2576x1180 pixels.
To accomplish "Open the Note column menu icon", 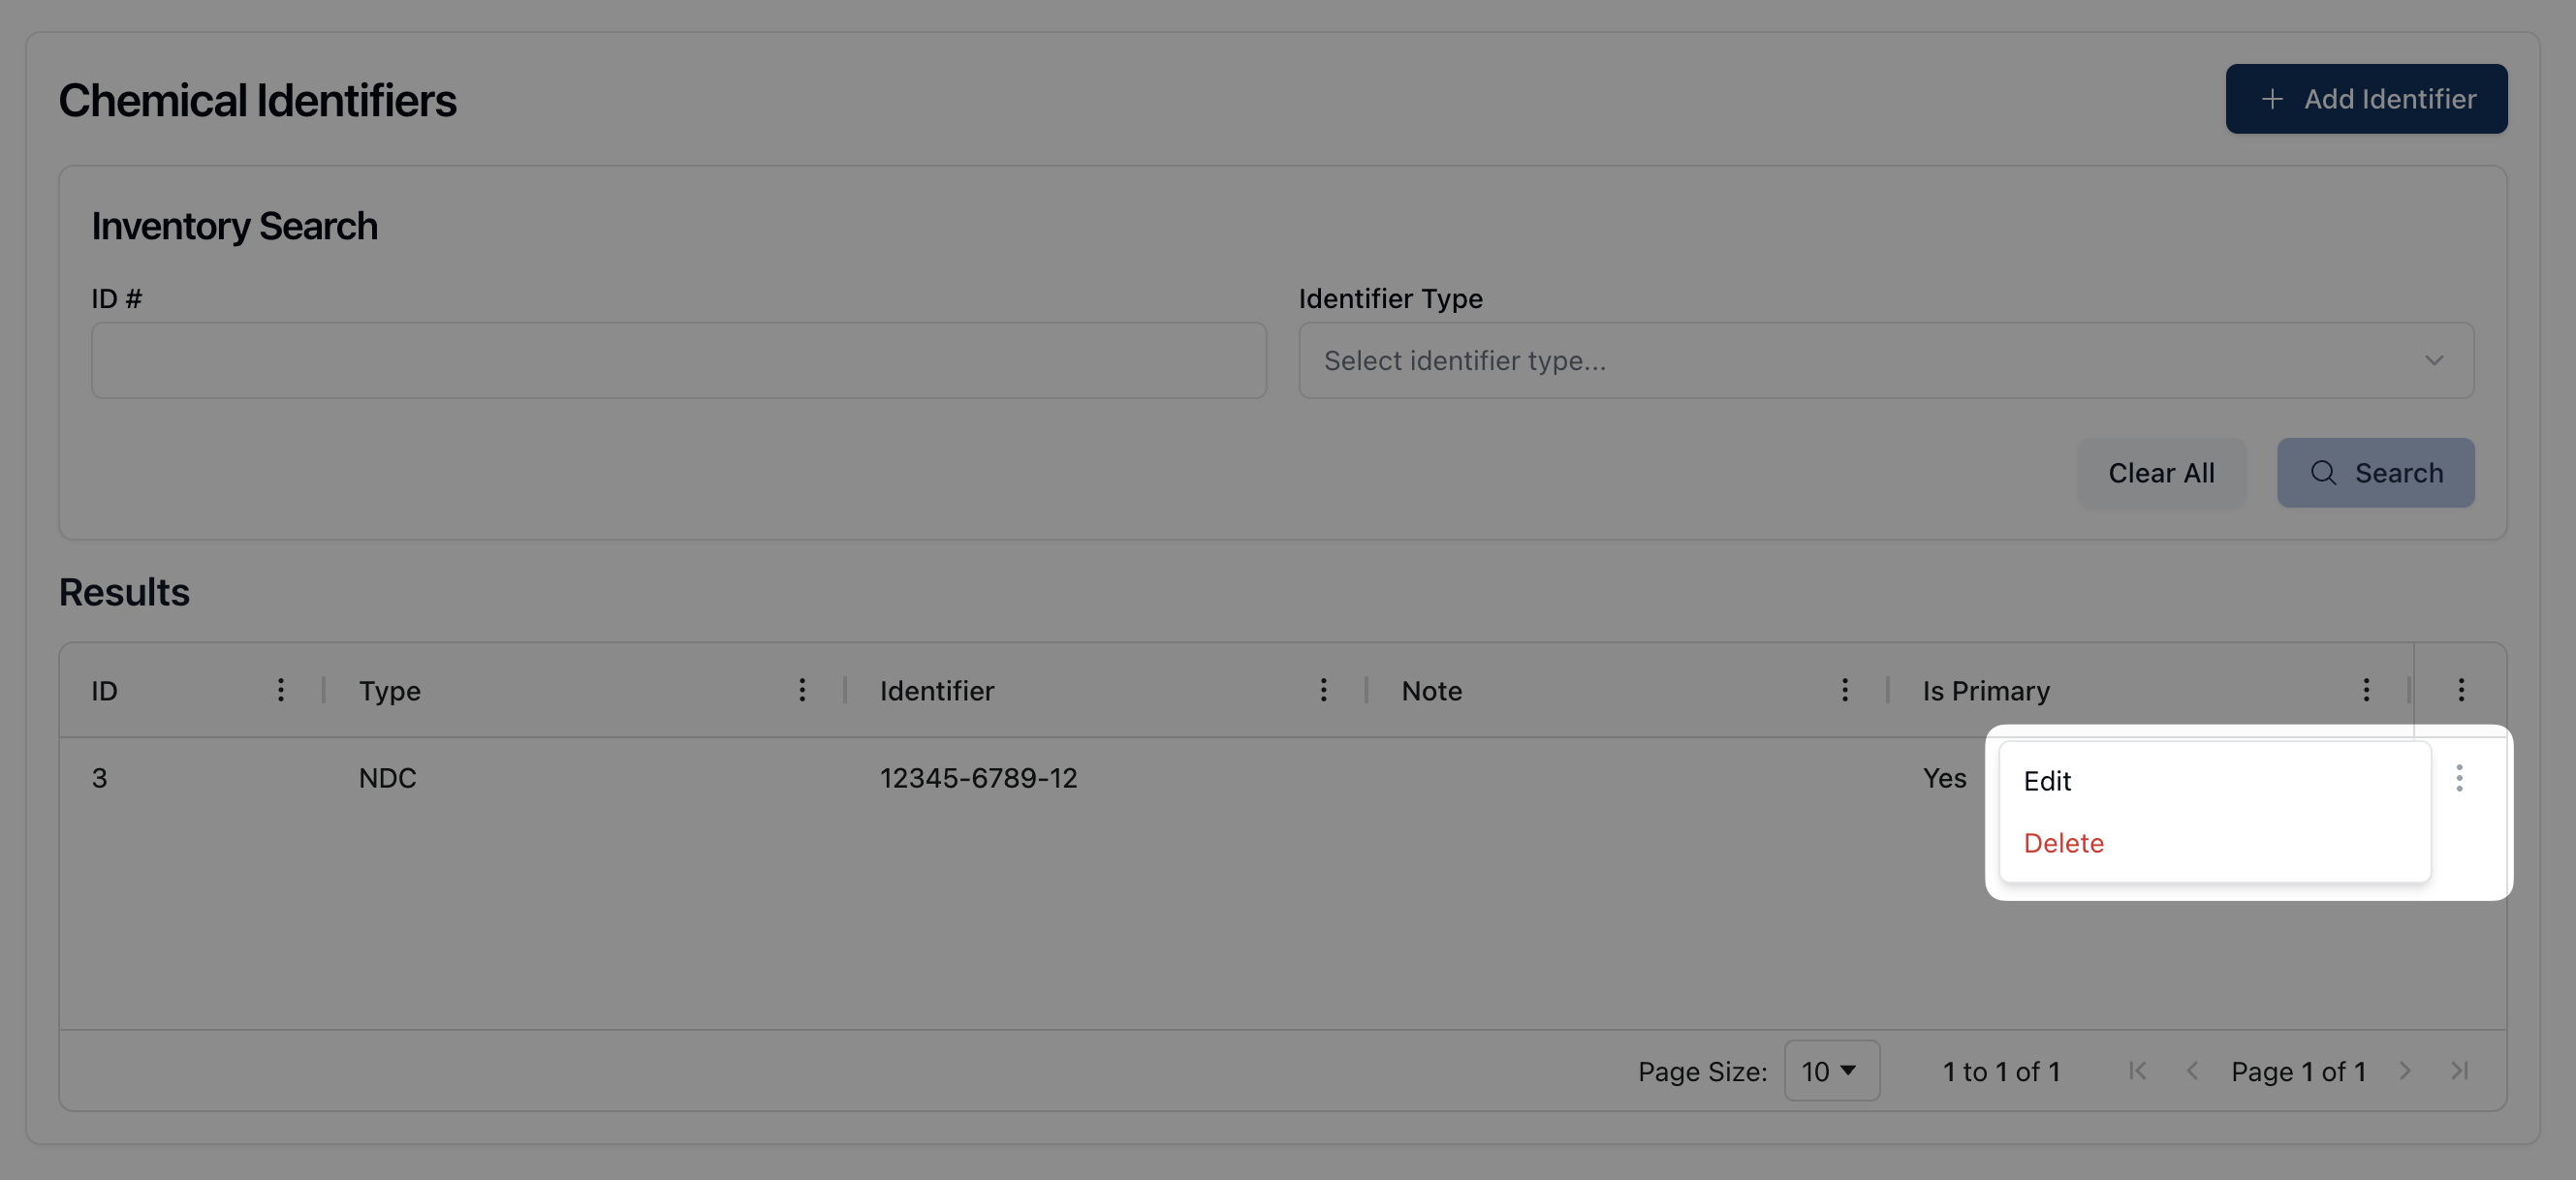I will [1845, 690].
